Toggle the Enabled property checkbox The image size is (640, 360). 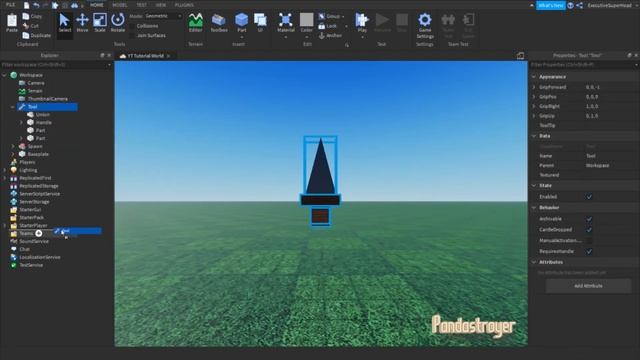point(589,197)
